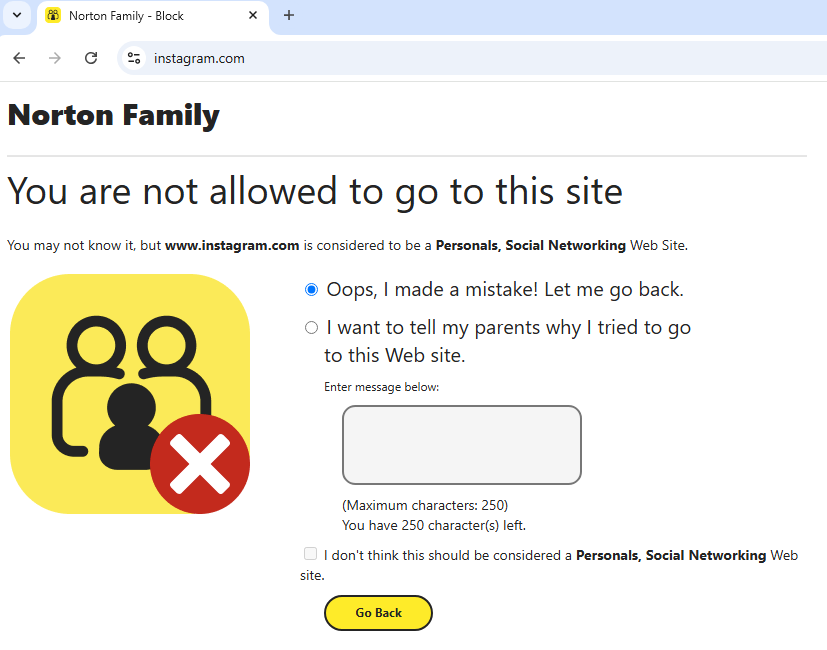Image resolution: width=827 pixels, height=650 pixels.
Task: Open the tab search dropdown arrow
Action: [17, 15]
